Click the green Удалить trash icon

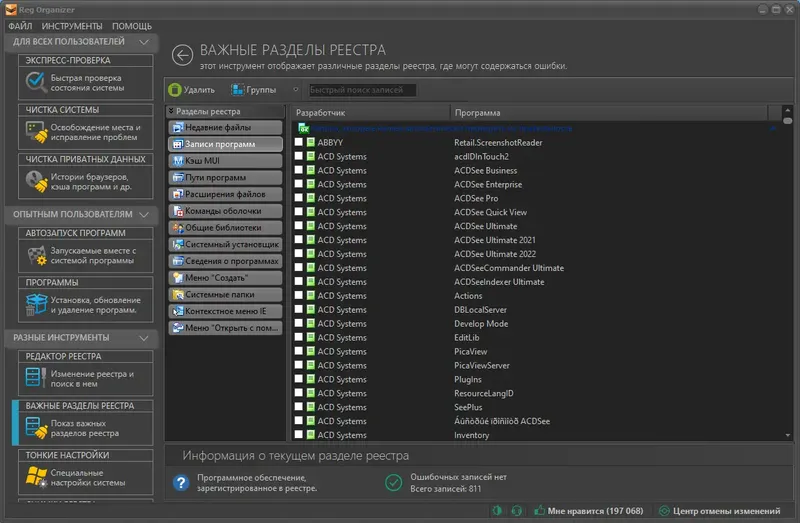(174, 90)
